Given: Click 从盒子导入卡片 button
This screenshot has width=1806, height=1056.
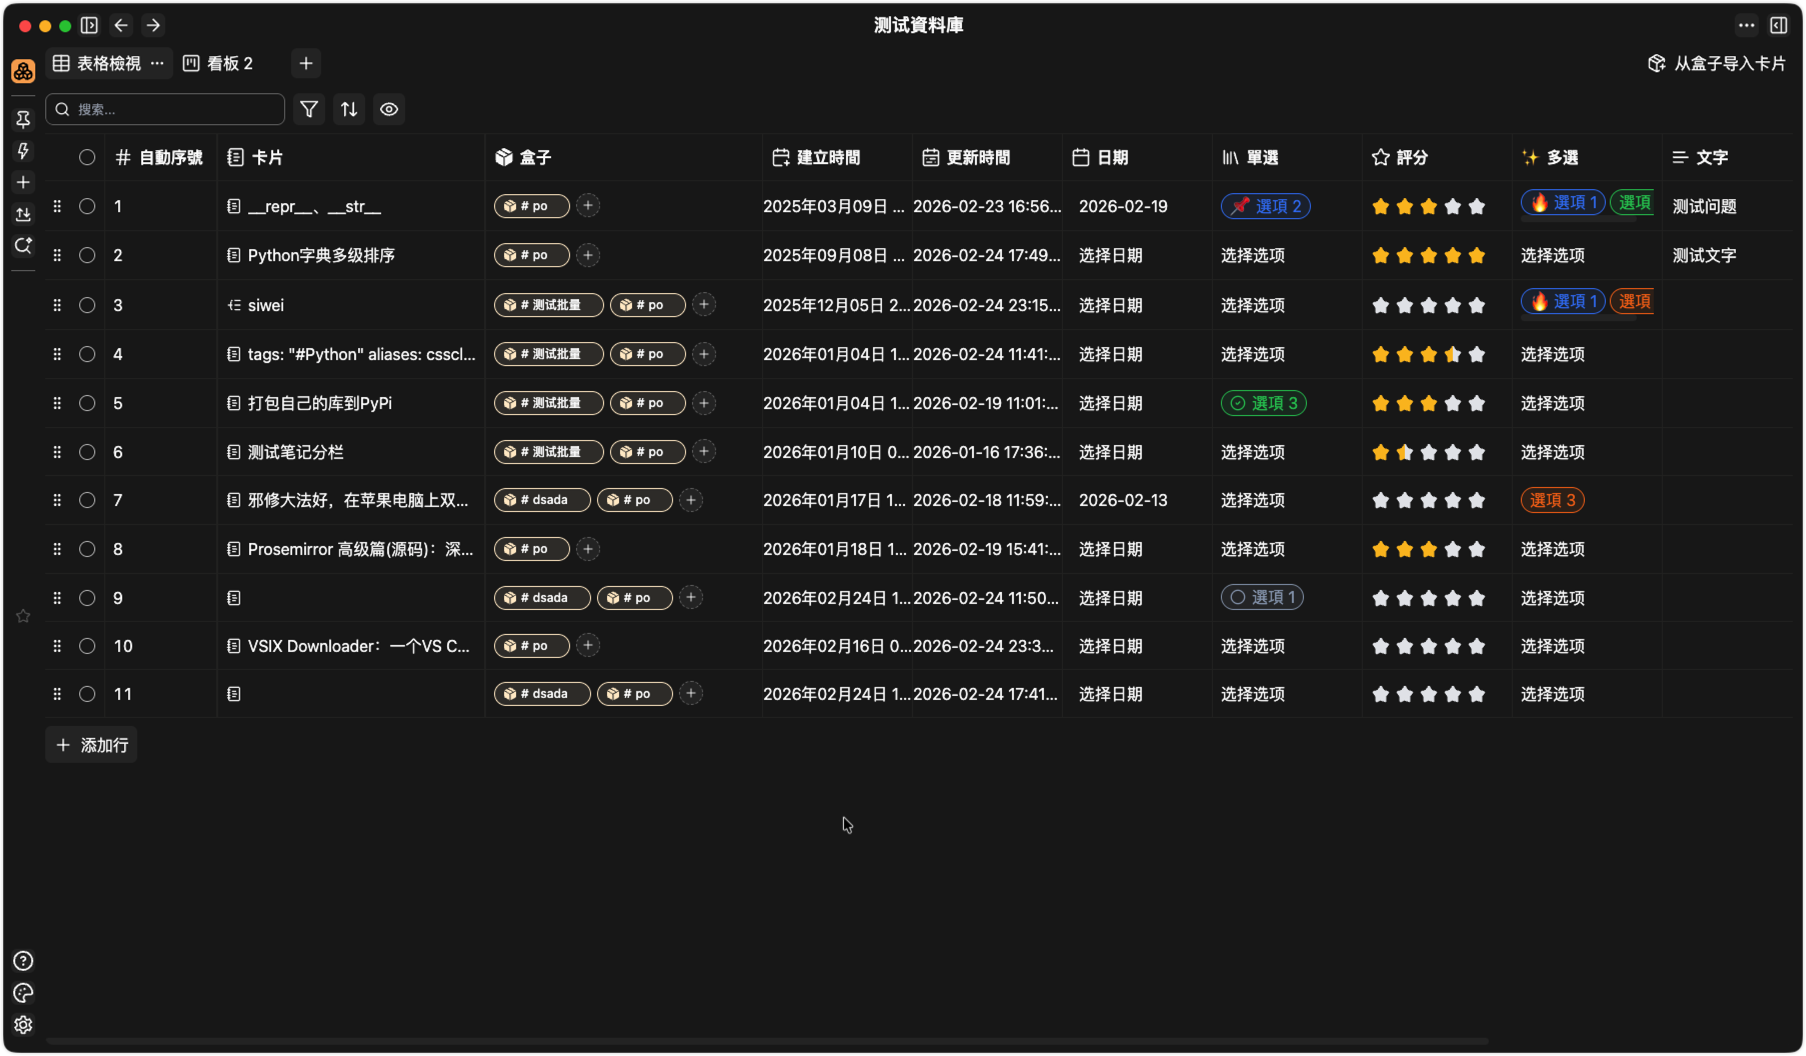Looking at the screenshot, I should tap(1717, 63).
